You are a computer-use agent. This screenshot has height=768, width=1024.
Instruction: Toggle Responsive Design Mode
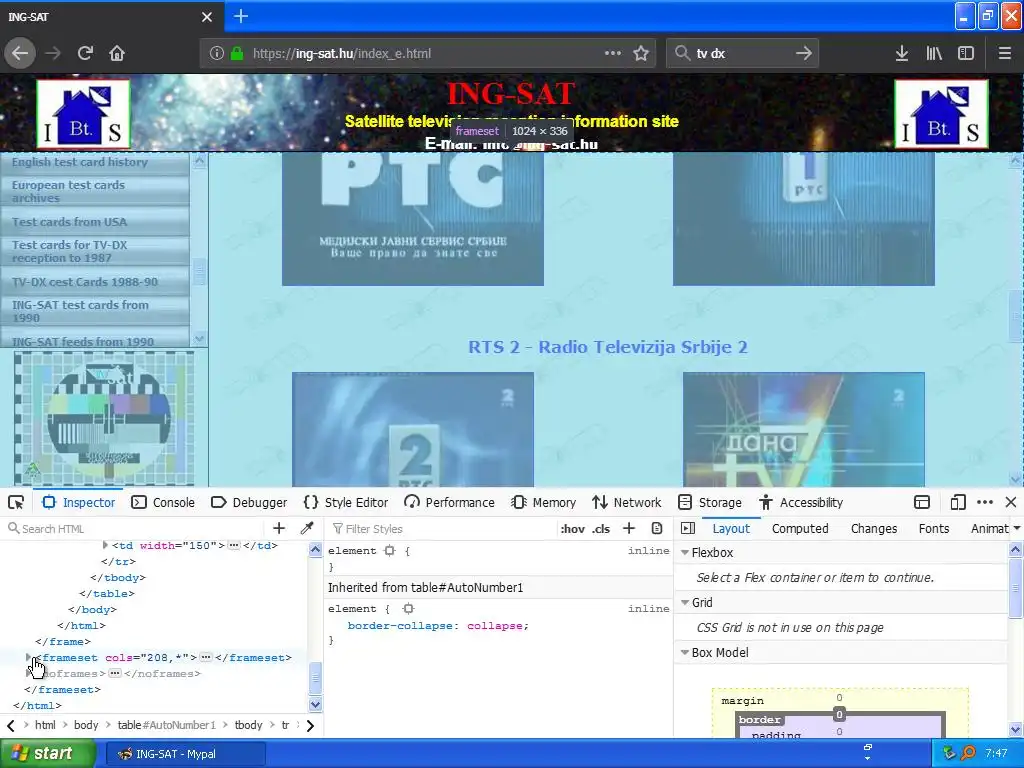coord(957,502)
